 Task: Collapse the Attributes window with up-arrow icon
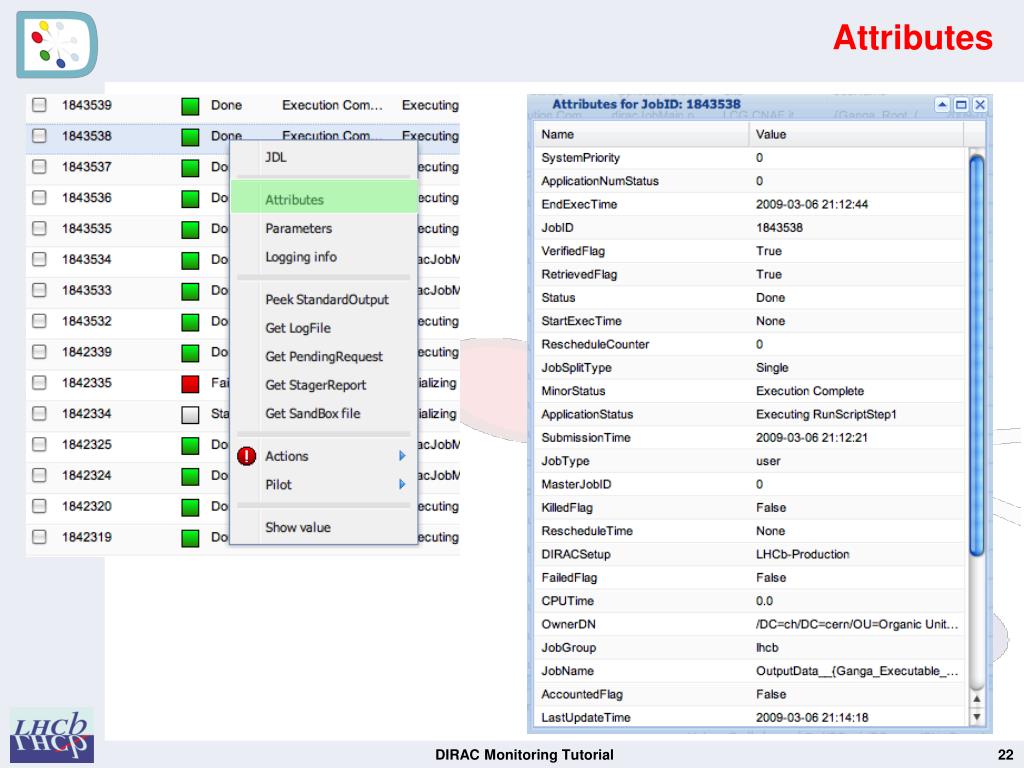tap(942, 104)
